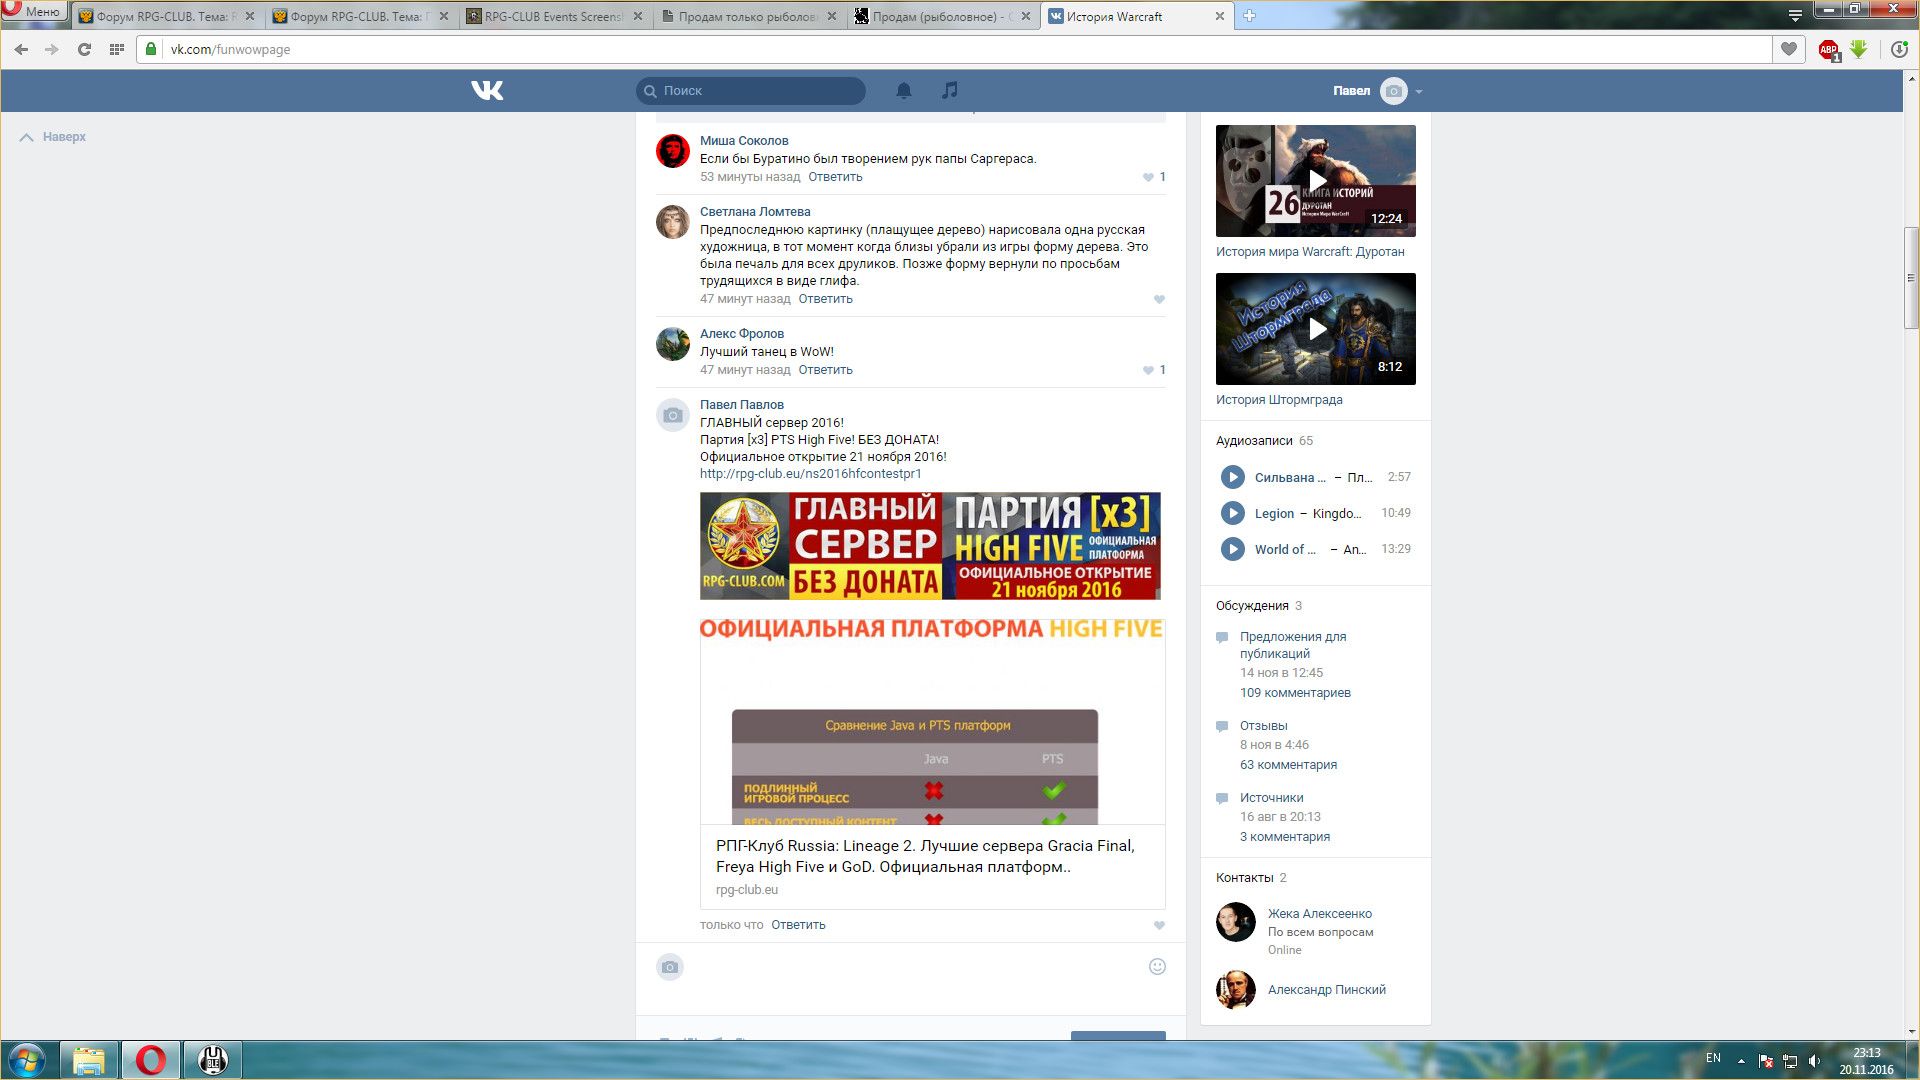Like Светлана Ломтева's comment heart
This screenshot has width=1920, height=1080.
1159,300
